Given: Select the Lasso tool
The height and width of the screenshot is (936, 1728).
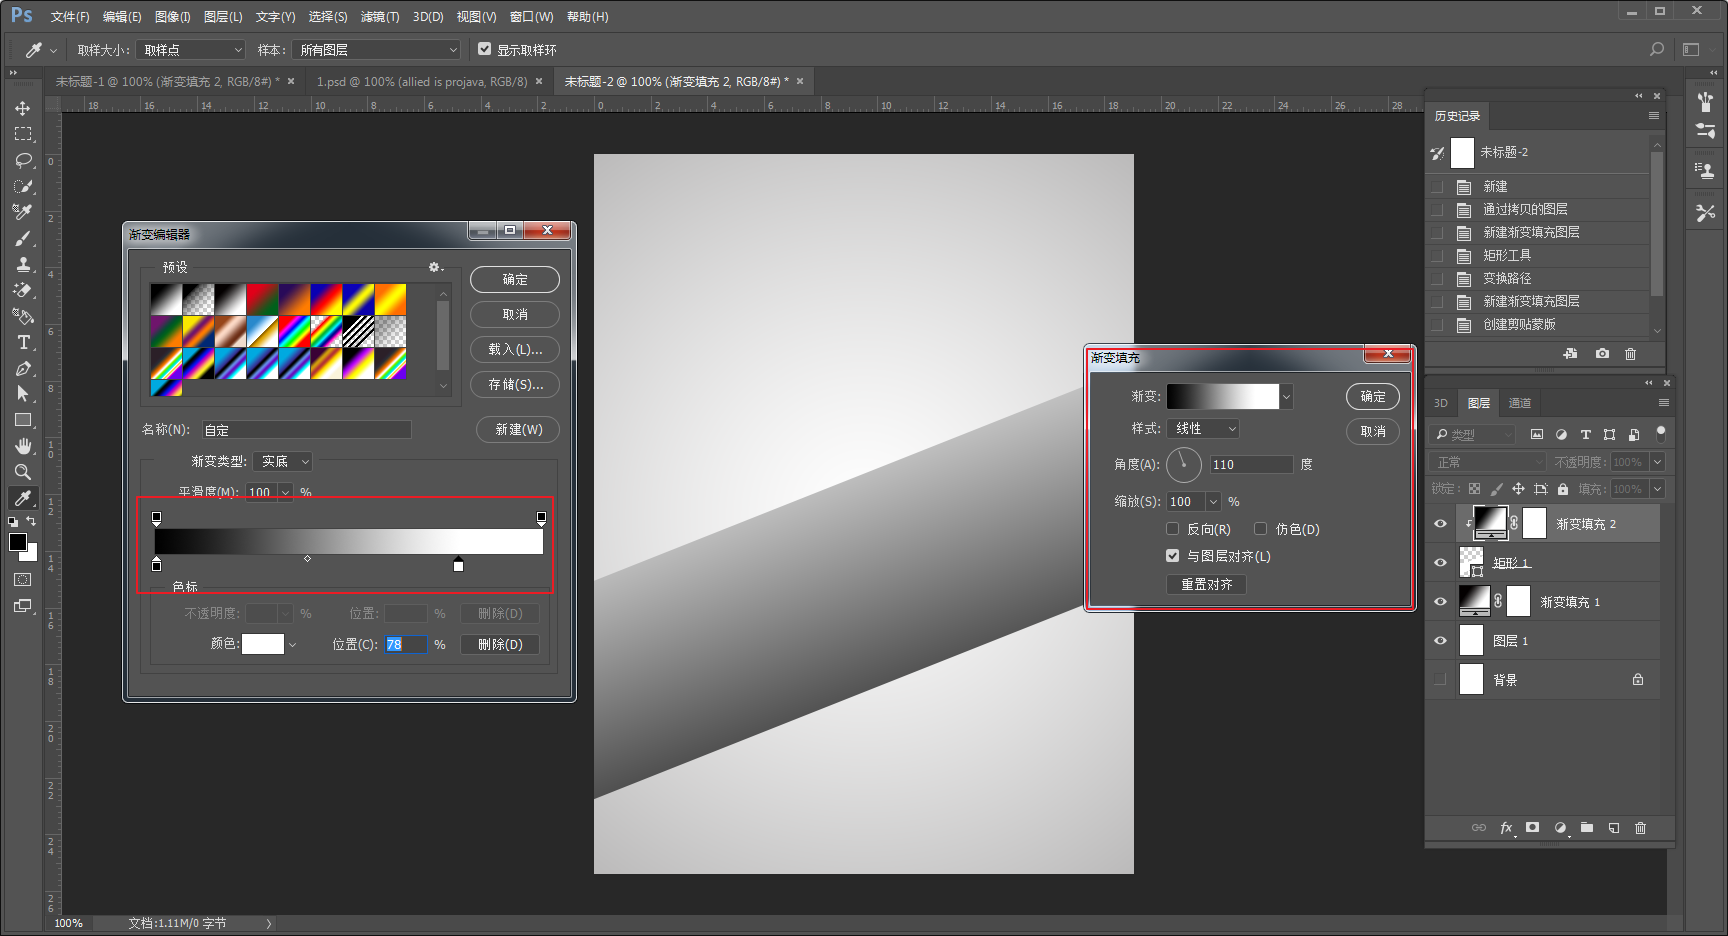Looking at the screenshot, I should click(23, 160).
